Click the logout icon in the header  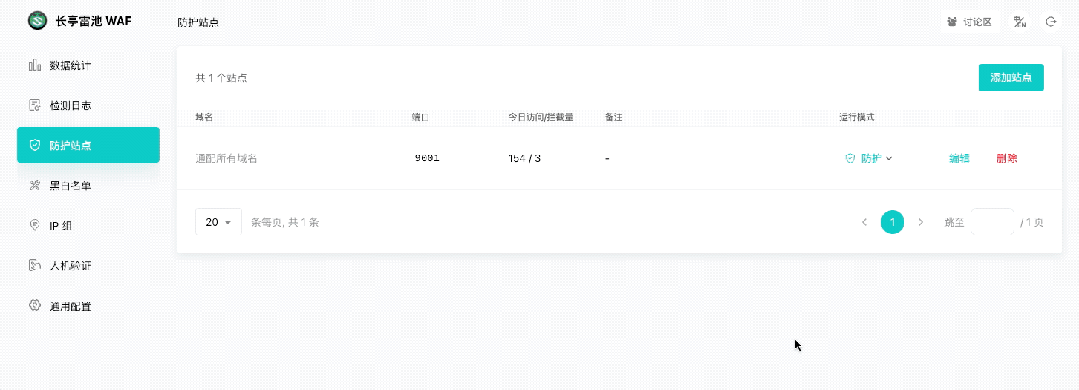[x=1051, y=22]
